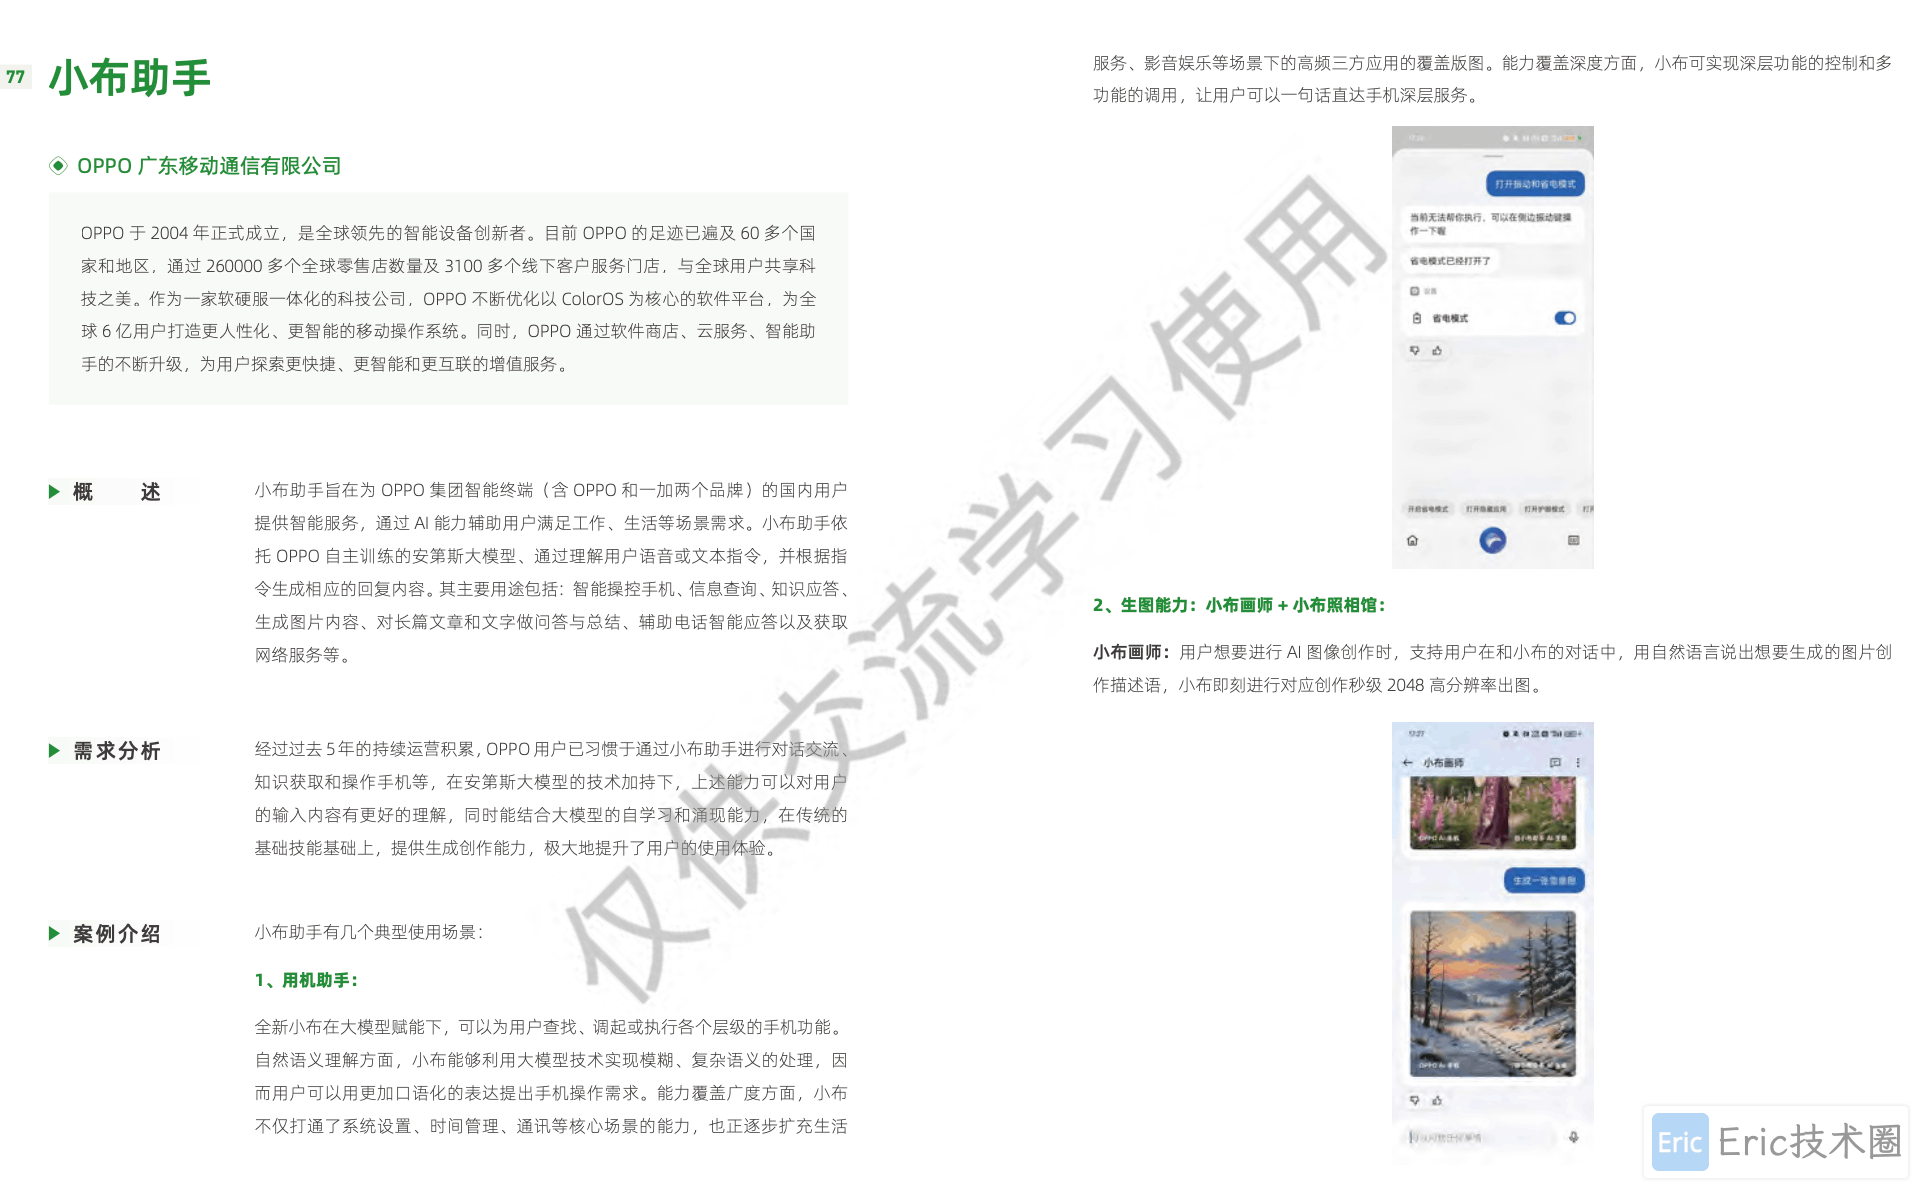1932x1202 pixels.
Task: Click thumbs-up under the power saving card
Action: coord(1437,351)
